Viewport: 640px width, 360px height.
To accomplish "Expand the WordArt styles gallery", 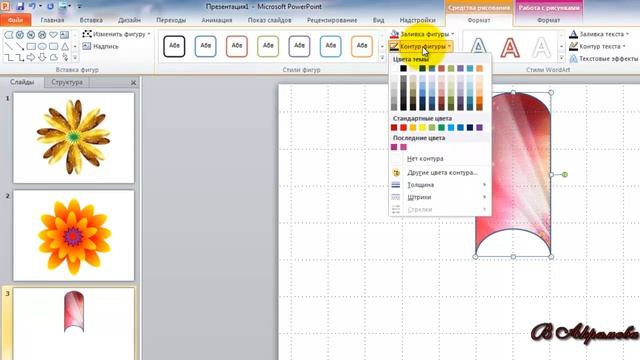I will pyautogui.click(x=561, y=58).
